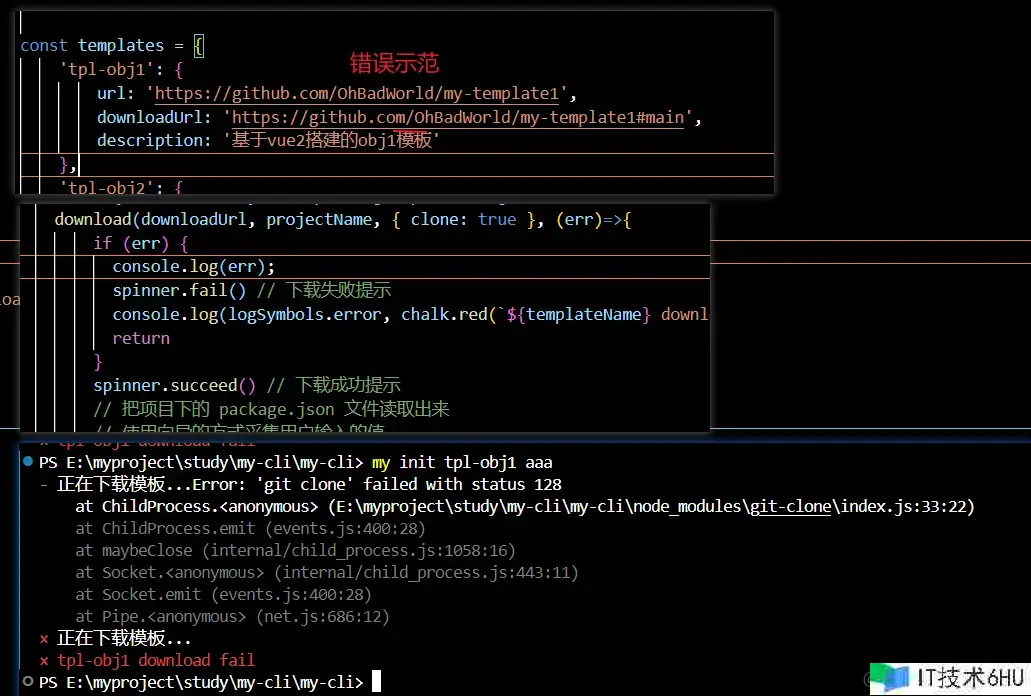Click the hollow circle marker at last prompt

click(27, 682)
